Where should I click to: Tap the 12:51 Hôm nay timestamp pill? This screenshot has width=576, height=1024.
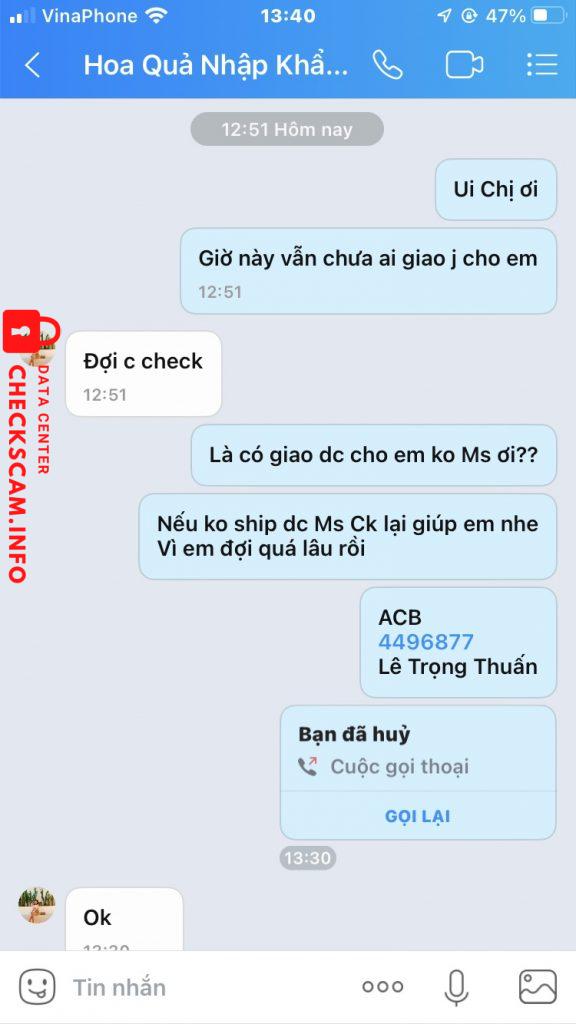pos(287,129)
